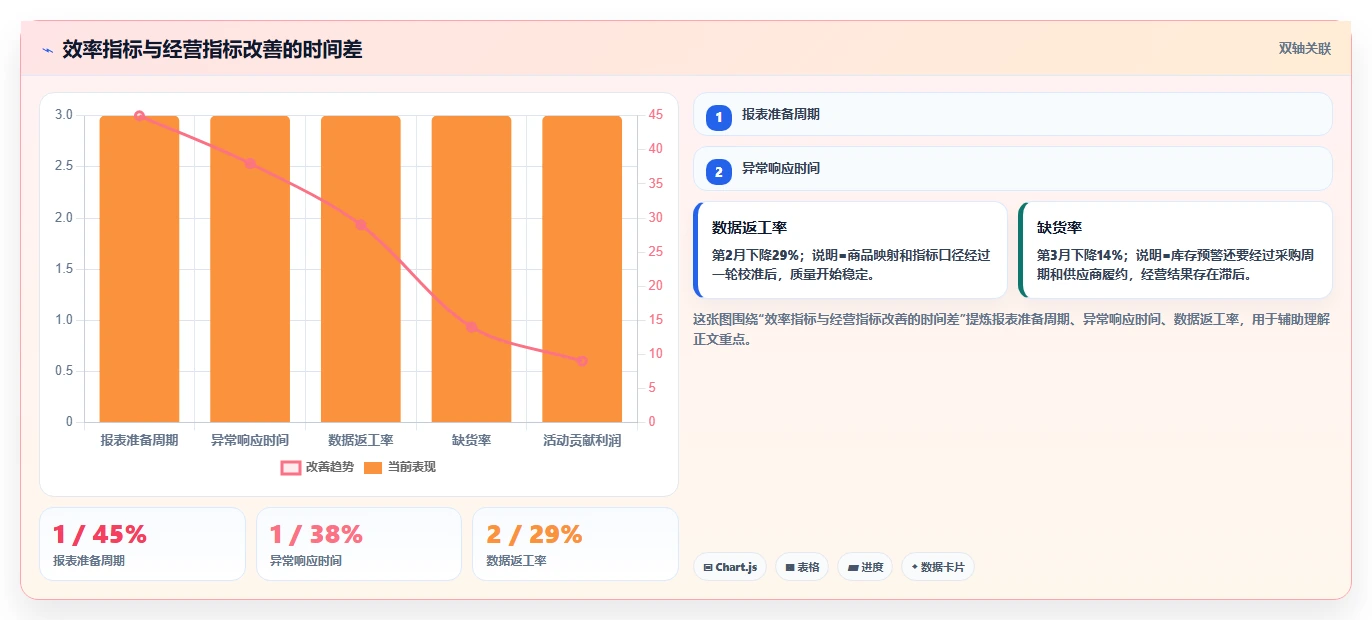
Task: Click the icon in the 进度 tag
Action: [x=853, y=567]
